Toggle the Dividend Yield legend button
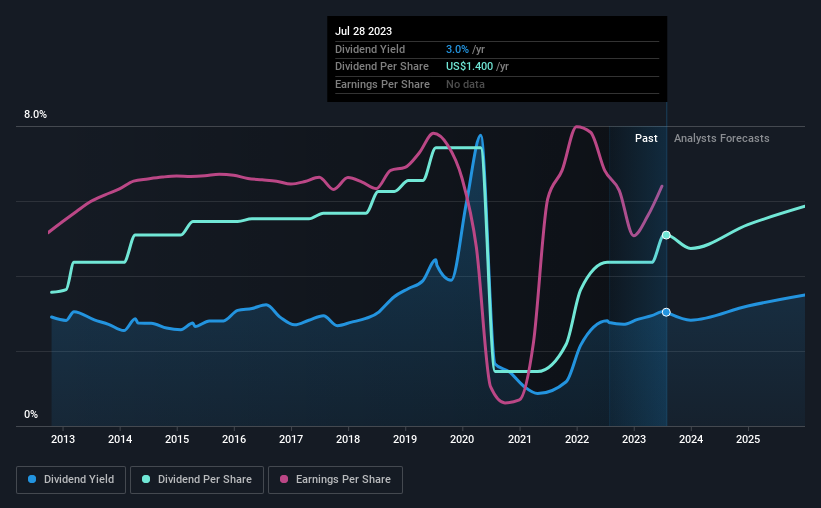Image resolution: width=821 pixels, height=508 pixels. 71,479
